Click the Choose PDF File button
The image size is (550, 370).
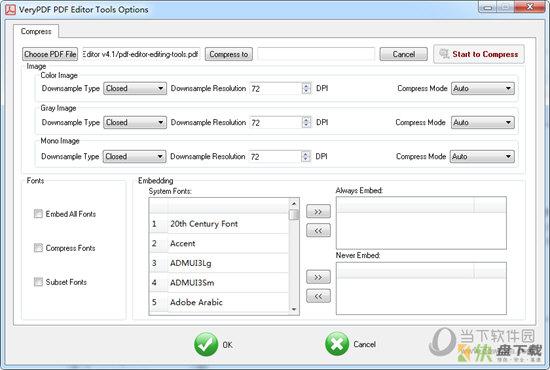pos(50,54)
